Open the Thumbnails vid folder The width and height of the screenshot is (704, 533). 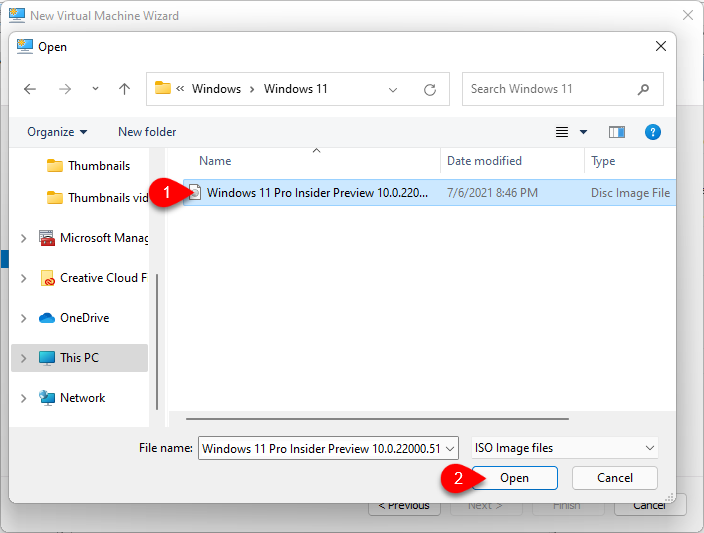pos(97,198)
